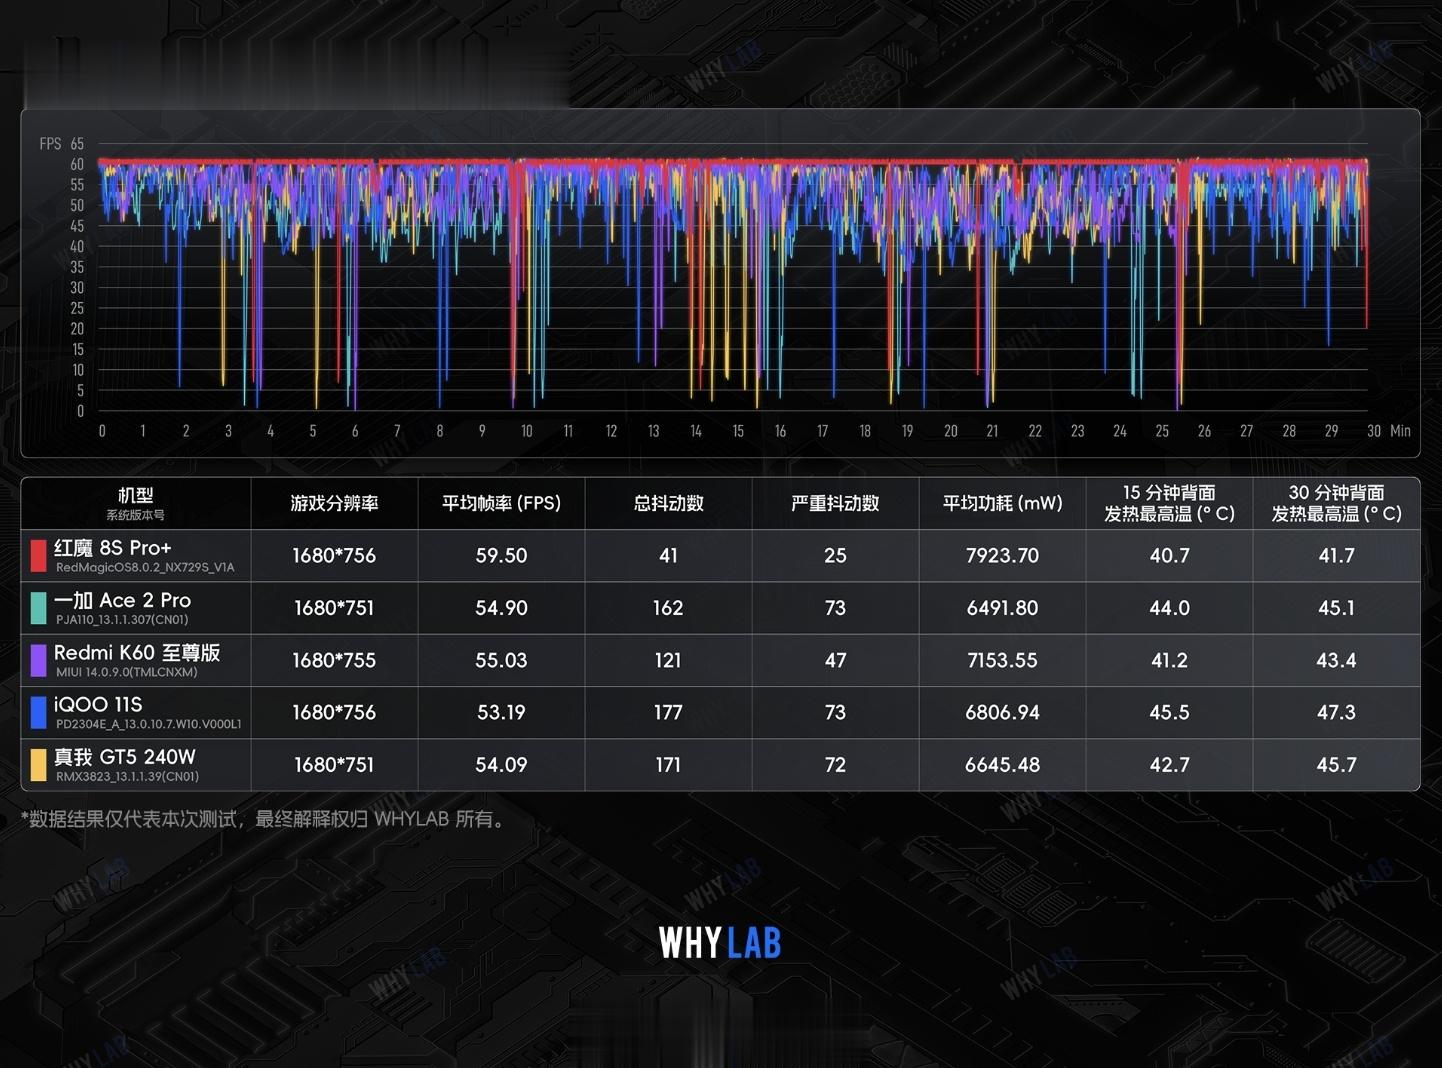Select the 游戏分辨率 column header
The width and height of the screenshot is (1442, 1068).
point(334,503)
